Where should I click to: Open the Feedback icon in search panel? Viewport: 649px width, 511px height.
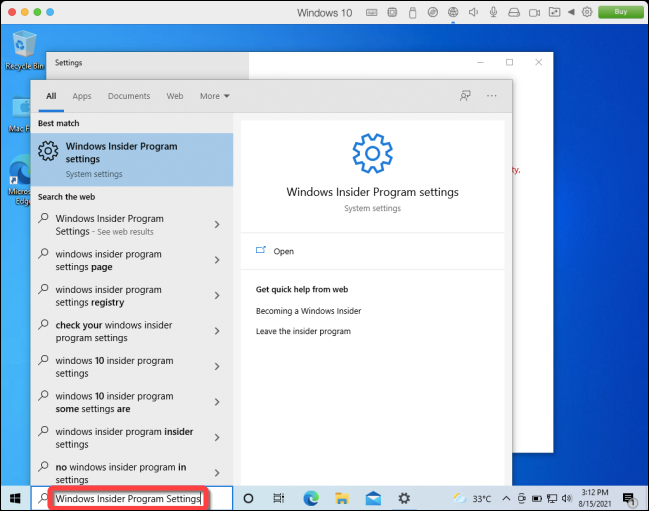465,96
